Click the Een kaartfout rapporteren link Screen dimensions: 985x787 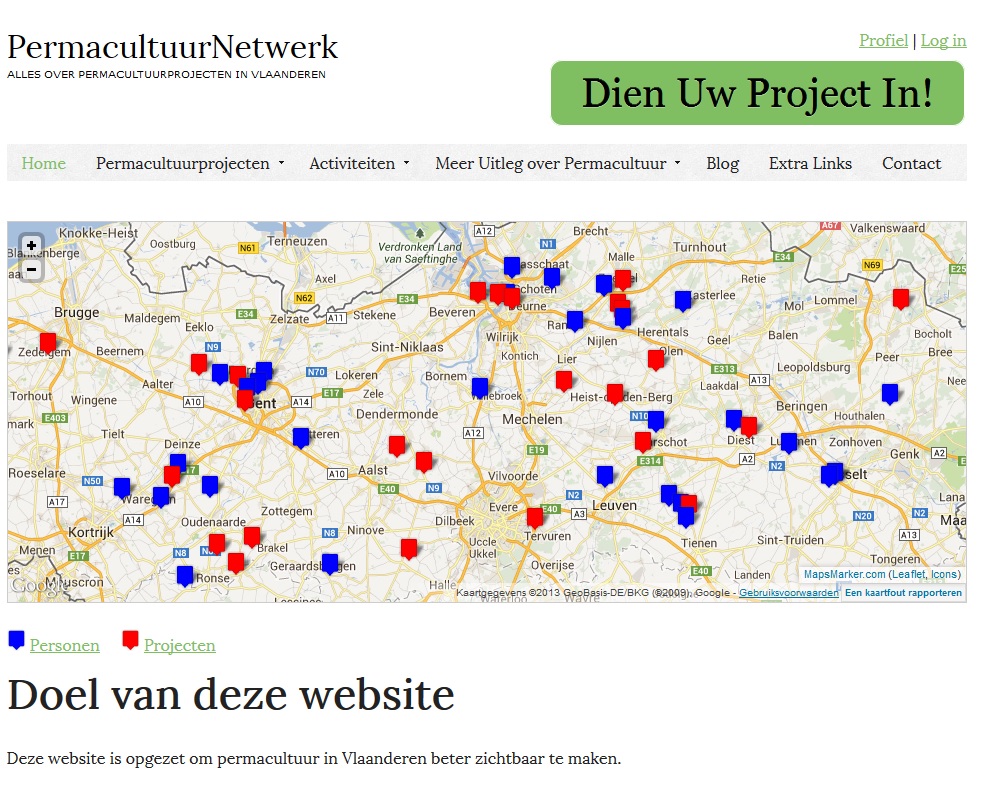(x=903, y=592)
